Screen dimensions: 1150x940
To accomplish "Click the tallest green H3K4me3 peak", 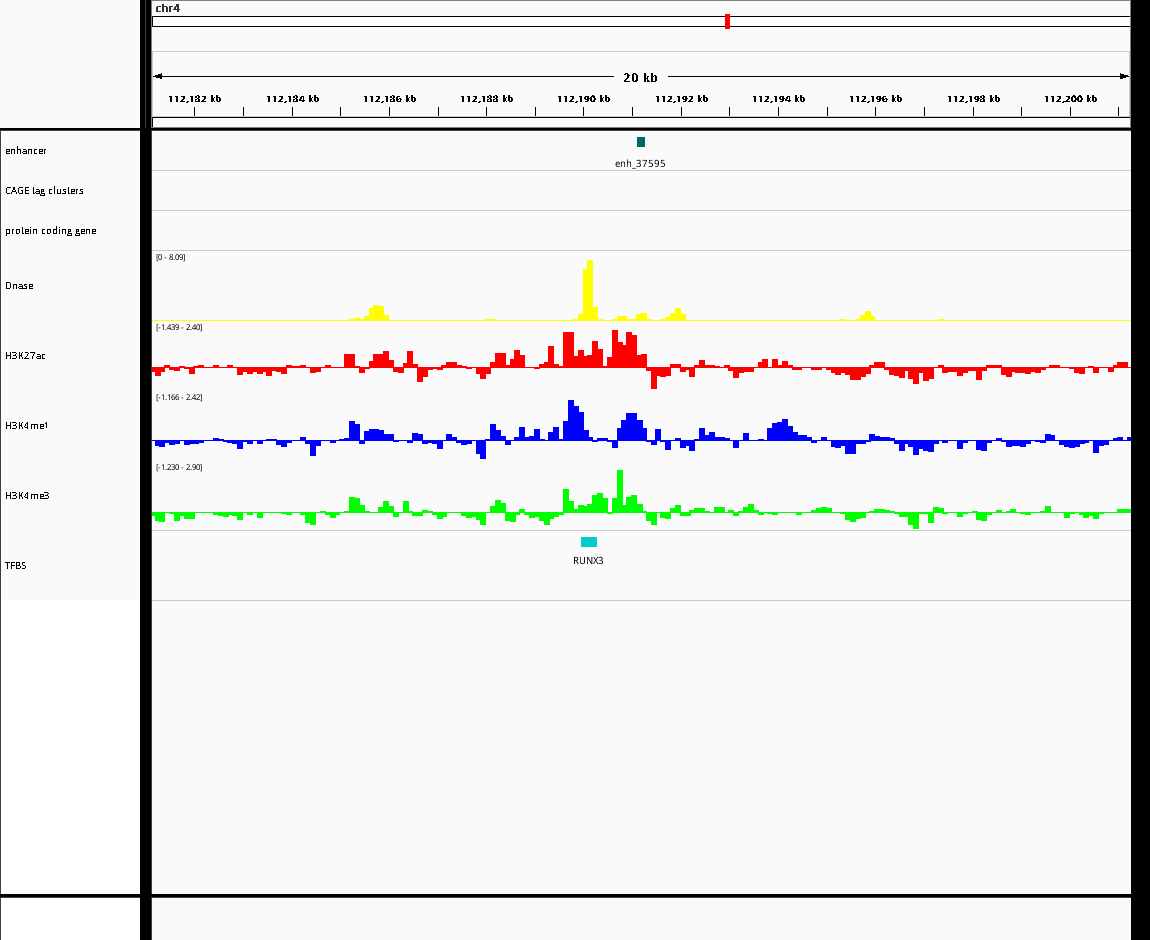I will coord(620,491).
